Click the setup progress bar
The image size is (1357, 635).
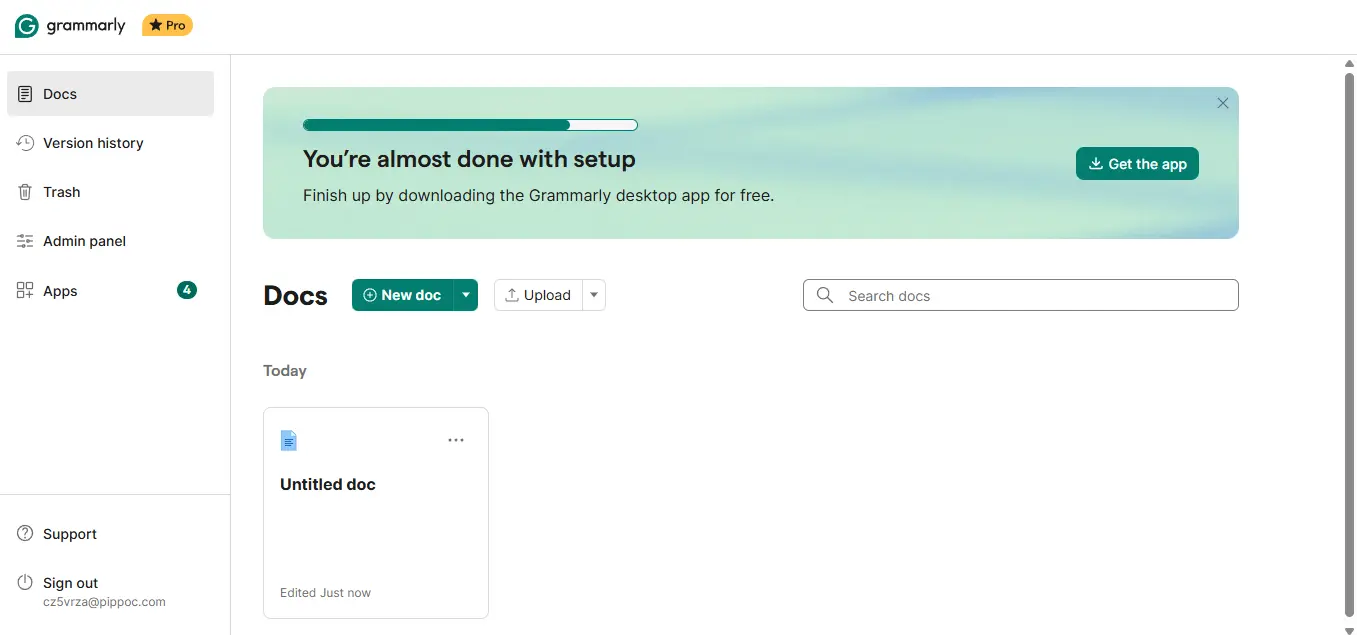(470, 125)
